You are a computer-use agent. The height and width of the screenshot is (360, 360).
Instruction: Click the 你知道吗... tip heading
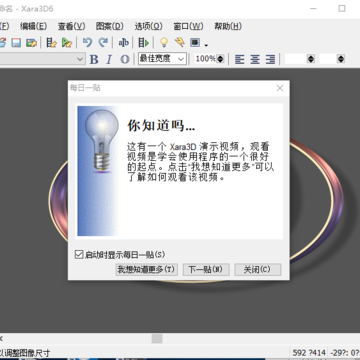[161, 126]
